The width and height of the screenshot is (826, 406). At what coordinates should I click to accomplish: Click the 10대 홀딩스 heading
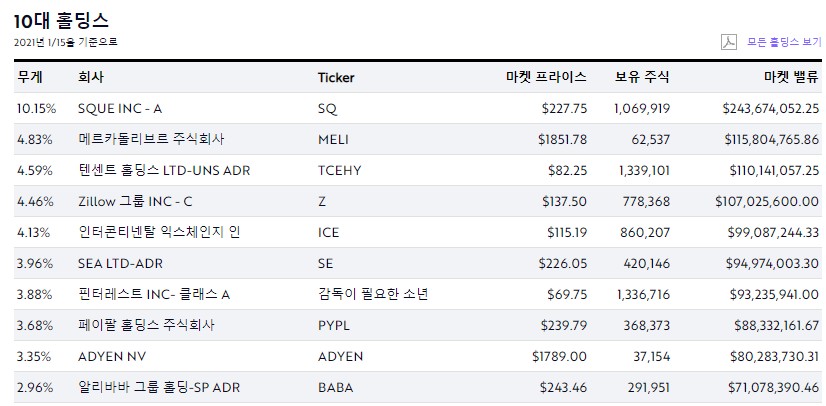pyautogui.click(x=61, y=21)
